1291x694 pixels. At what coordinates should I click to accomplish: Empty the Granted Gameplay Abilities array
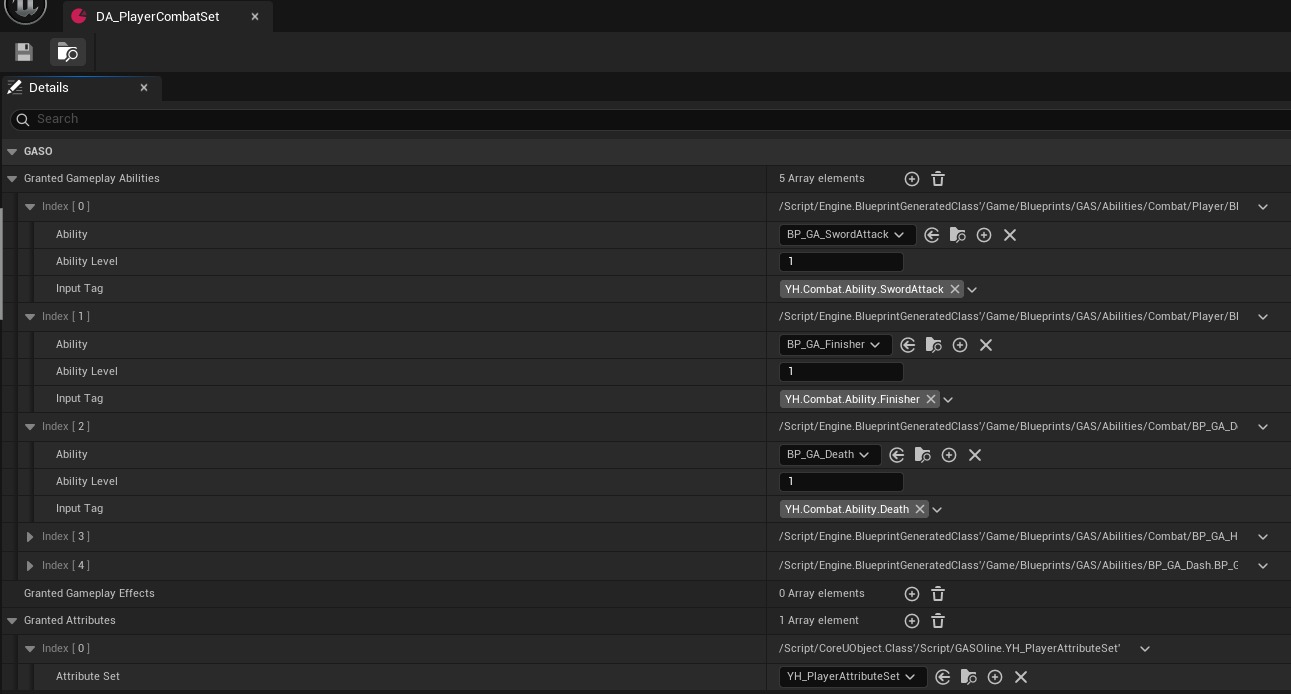(x=938, y=179)
